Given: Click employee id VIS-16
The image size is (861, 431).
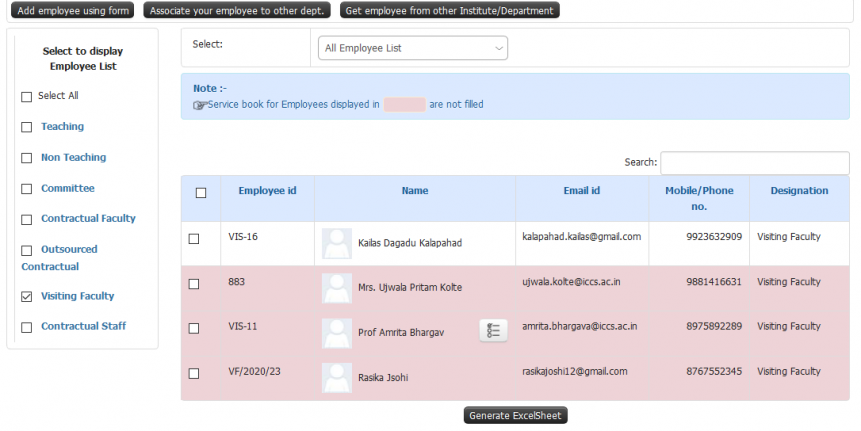Looking at the screenshot, I should point(243,237).
